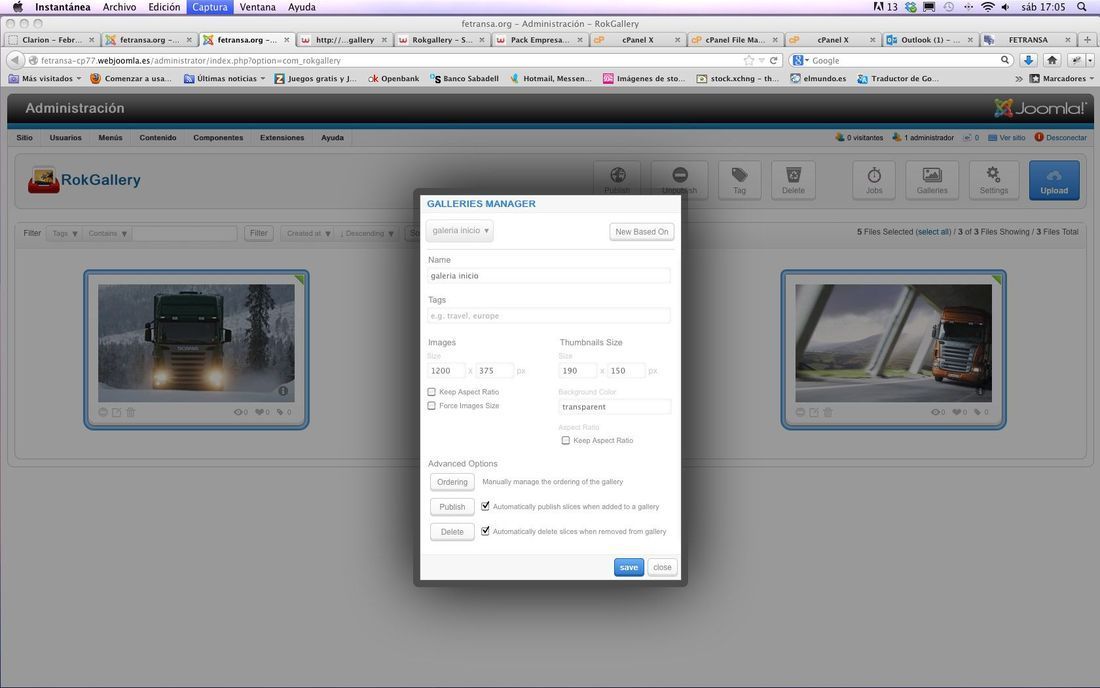Open the Captura menu in the macOS menu bar

210,7
